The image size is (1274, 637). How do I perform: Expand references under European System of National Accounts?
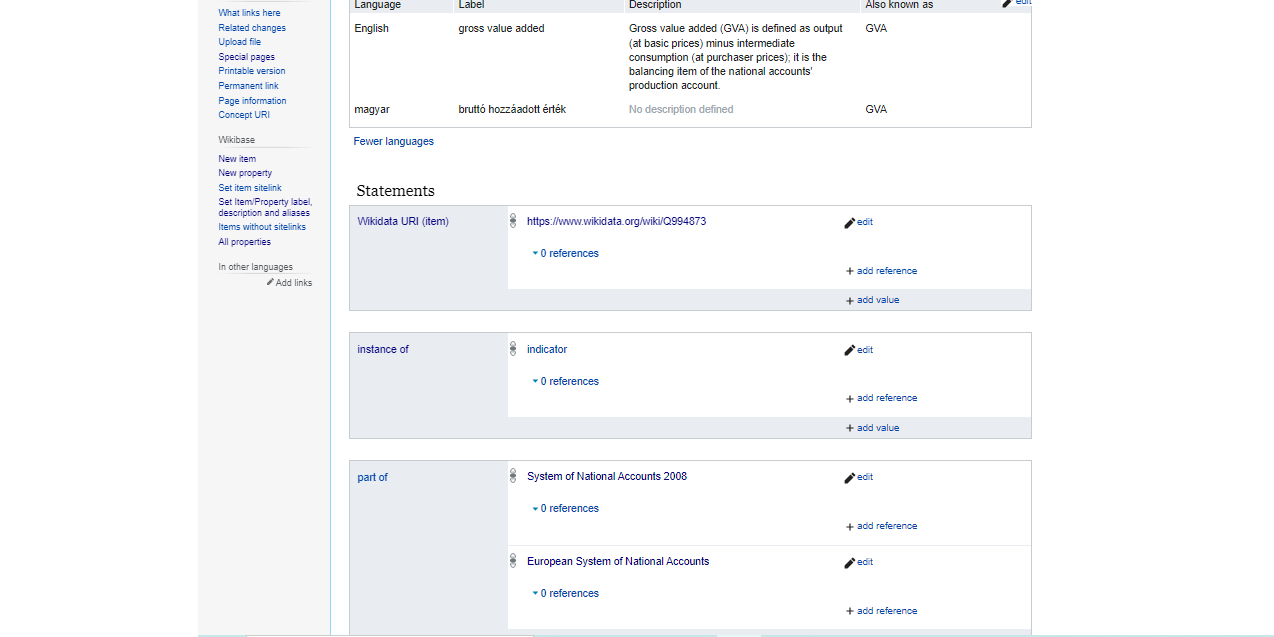(568, 594)
